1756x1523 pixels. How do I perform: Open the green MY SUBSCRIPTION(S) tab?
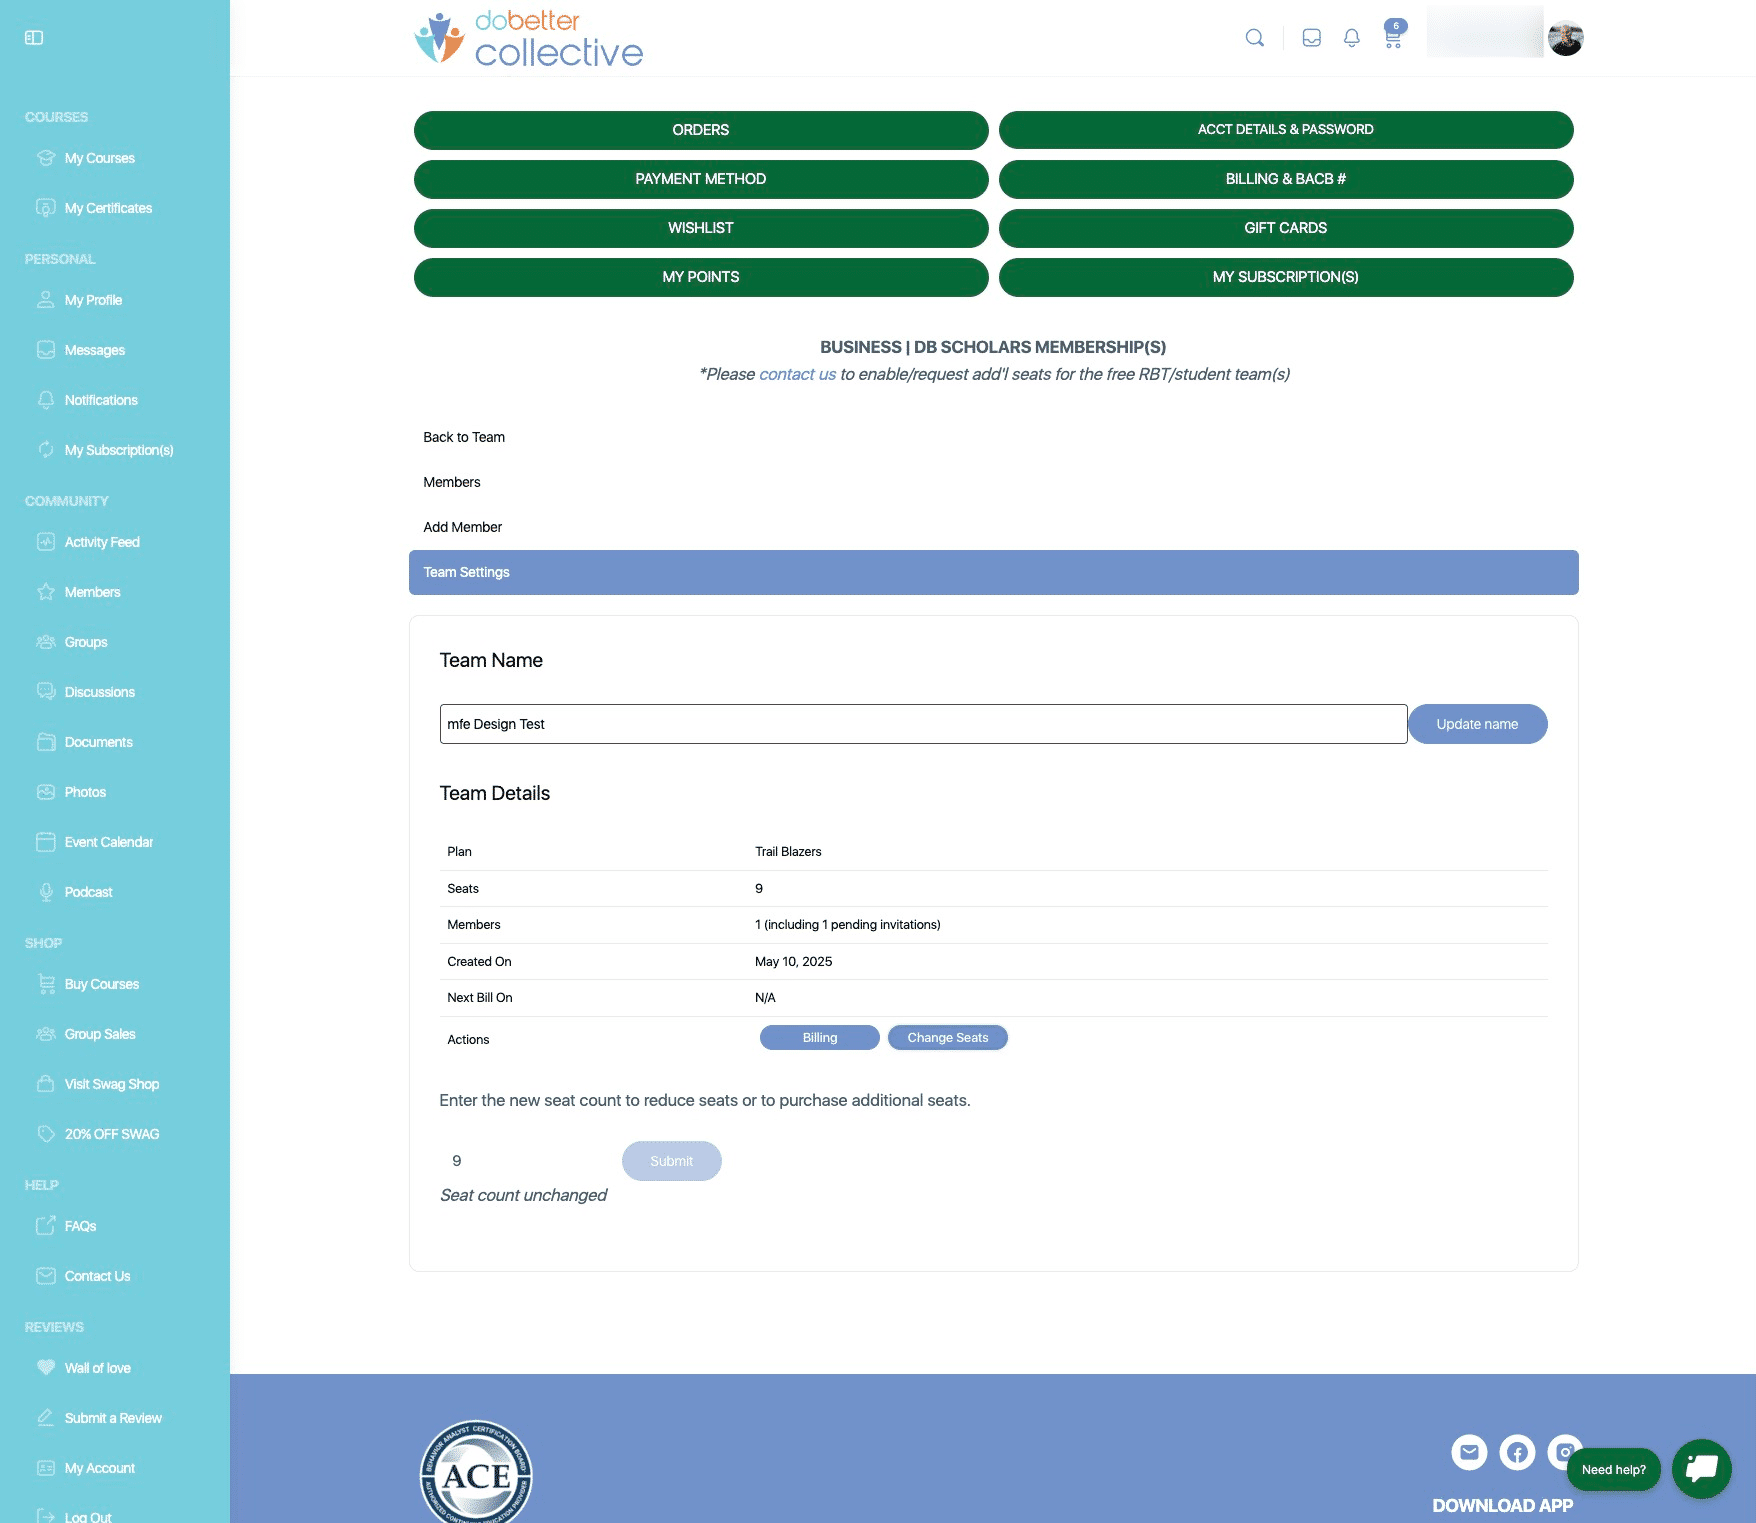point(1286,277)
